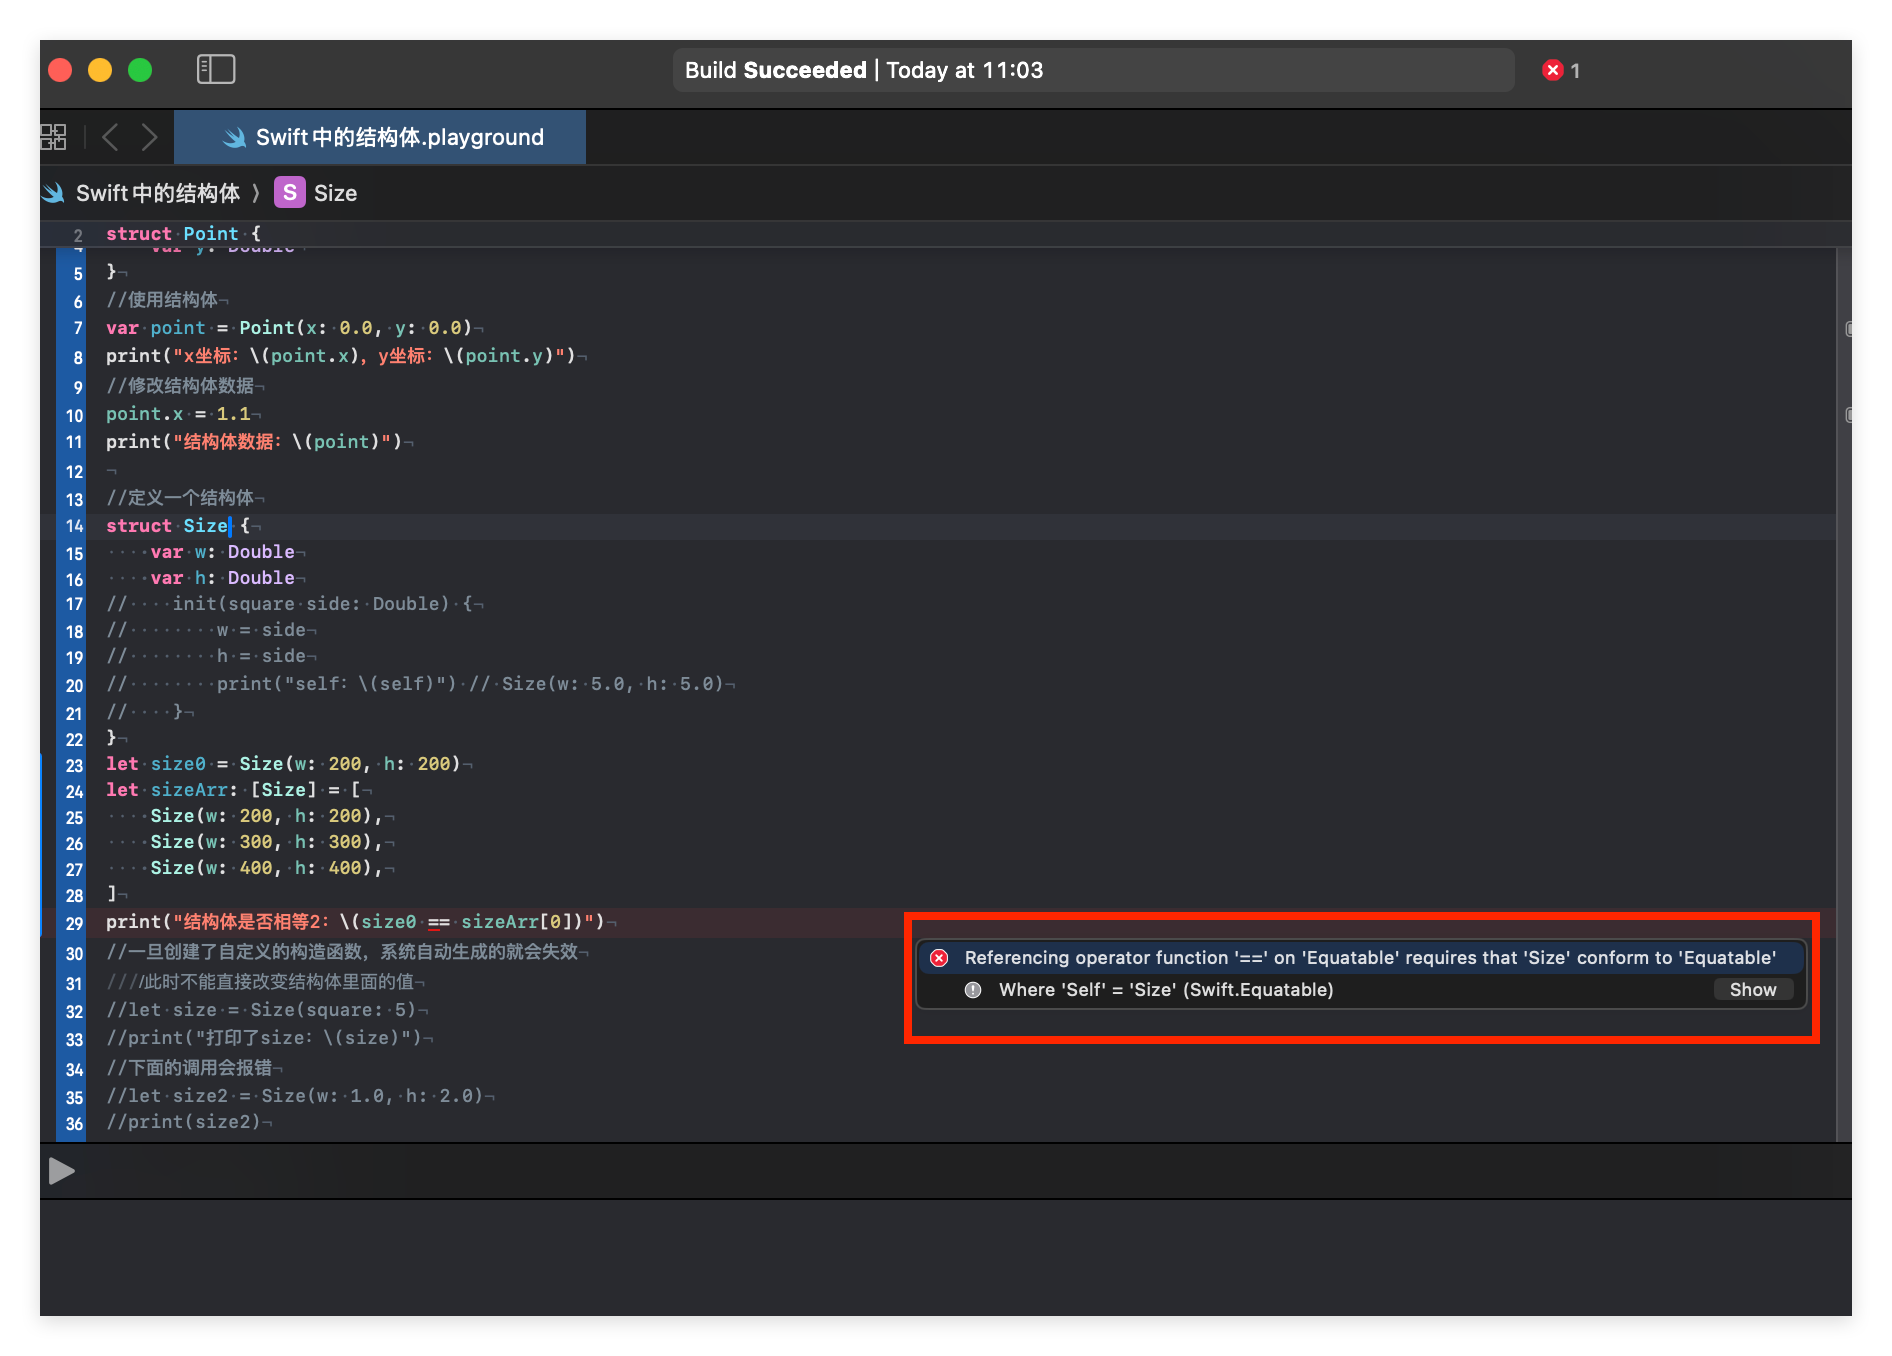The height and width of the screenshot is (1356, 1892).
Task: Open Swift中的结构体 breadcrumb item
Action: 158,193
